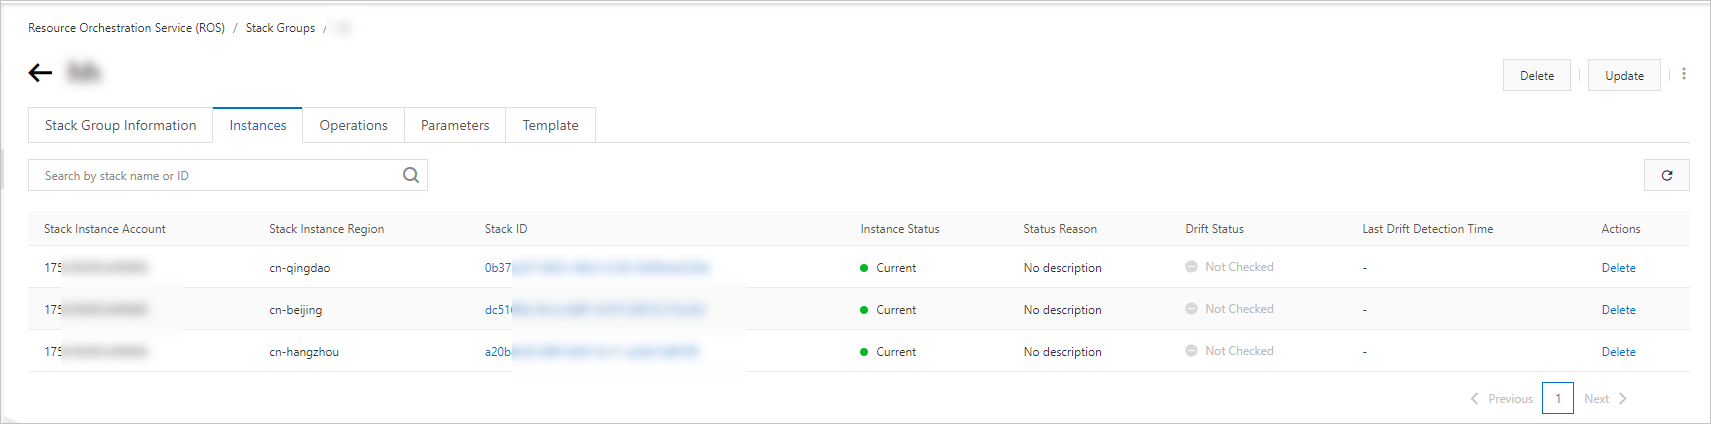
Task: Click the Not Checked icon in cn-beijing row
Action: point(1191,309)
